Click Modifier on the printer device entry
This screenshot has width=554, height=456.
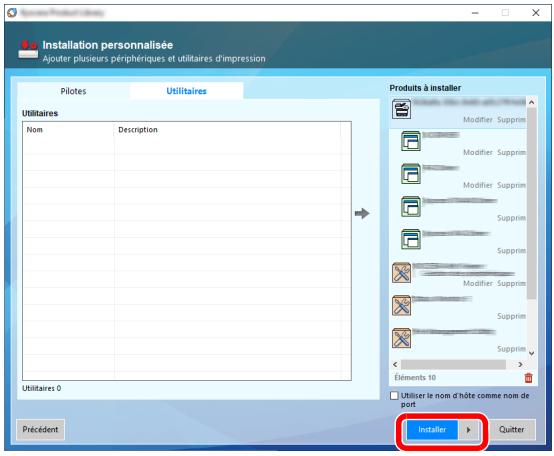[478, 120]
